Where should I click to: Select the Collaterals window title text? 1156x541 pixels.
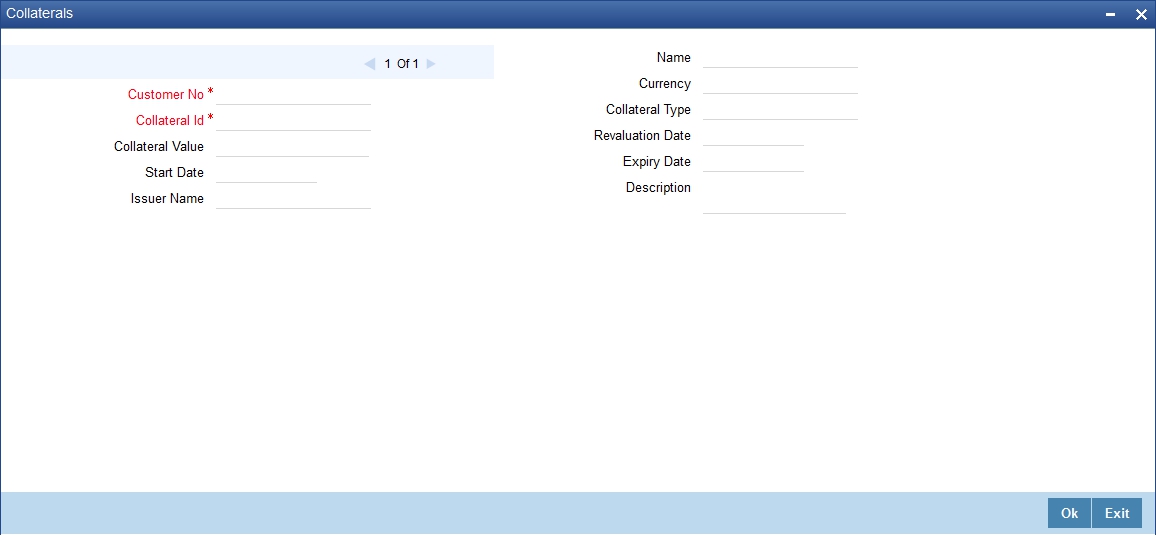pos(40,13)
